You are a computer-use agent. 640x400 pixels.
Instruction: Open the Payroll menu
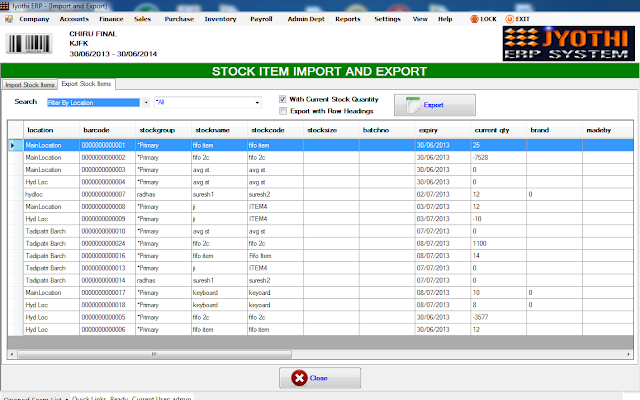click(x=261, y=19)
